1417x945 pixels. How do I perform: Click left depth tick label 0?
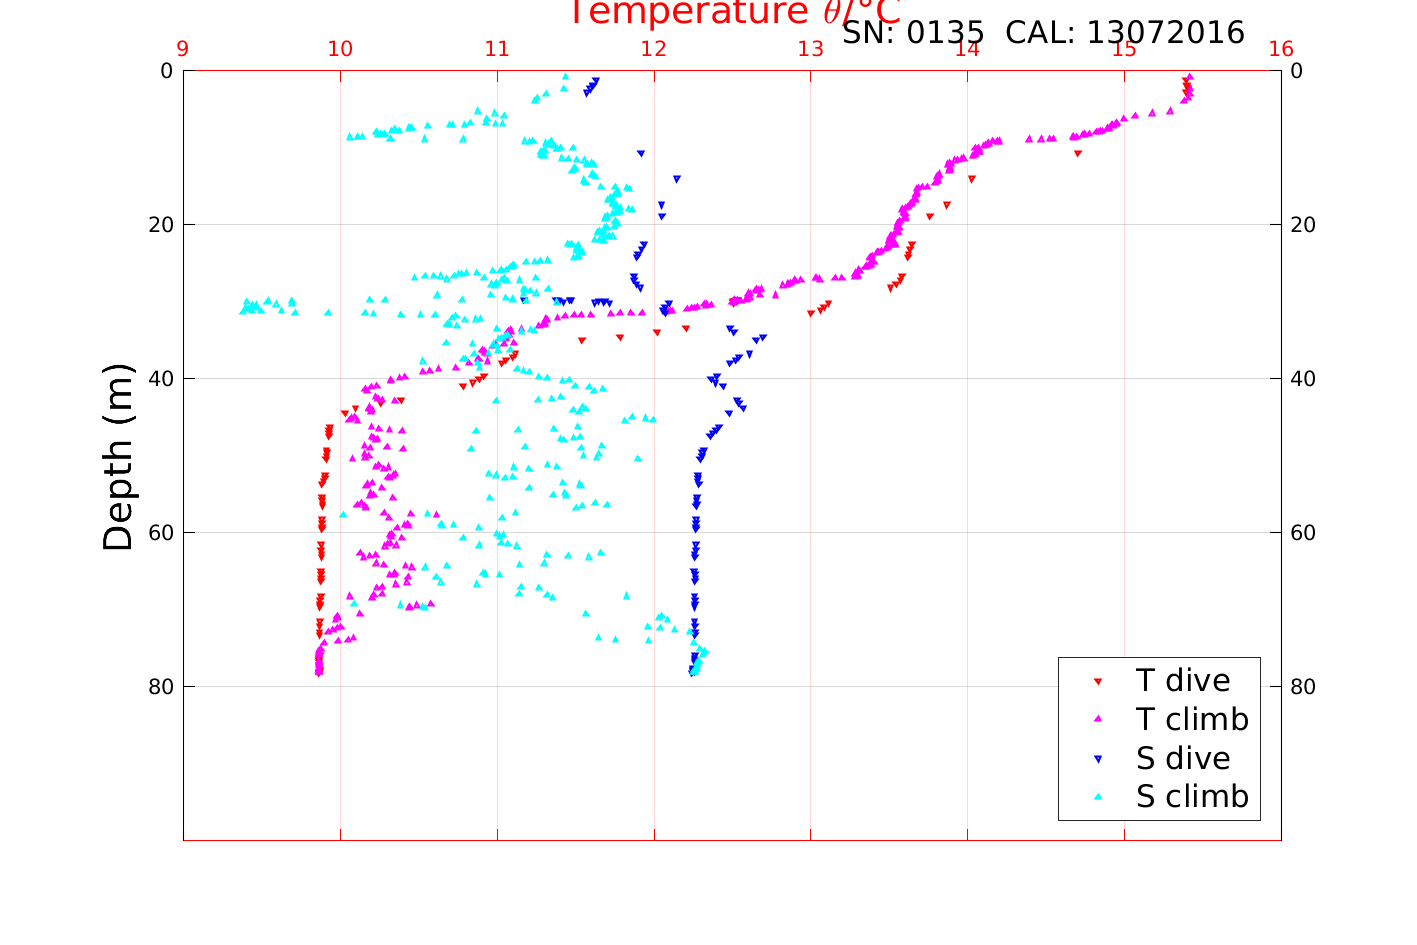pyautogui.click(x=167, y=71)
